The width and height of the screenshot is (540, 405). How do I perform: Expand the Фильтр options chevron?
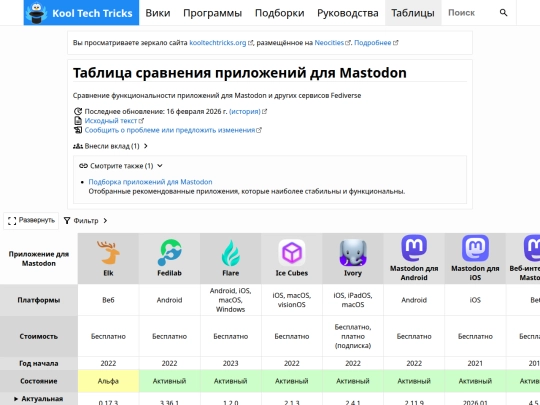point(105,220)
